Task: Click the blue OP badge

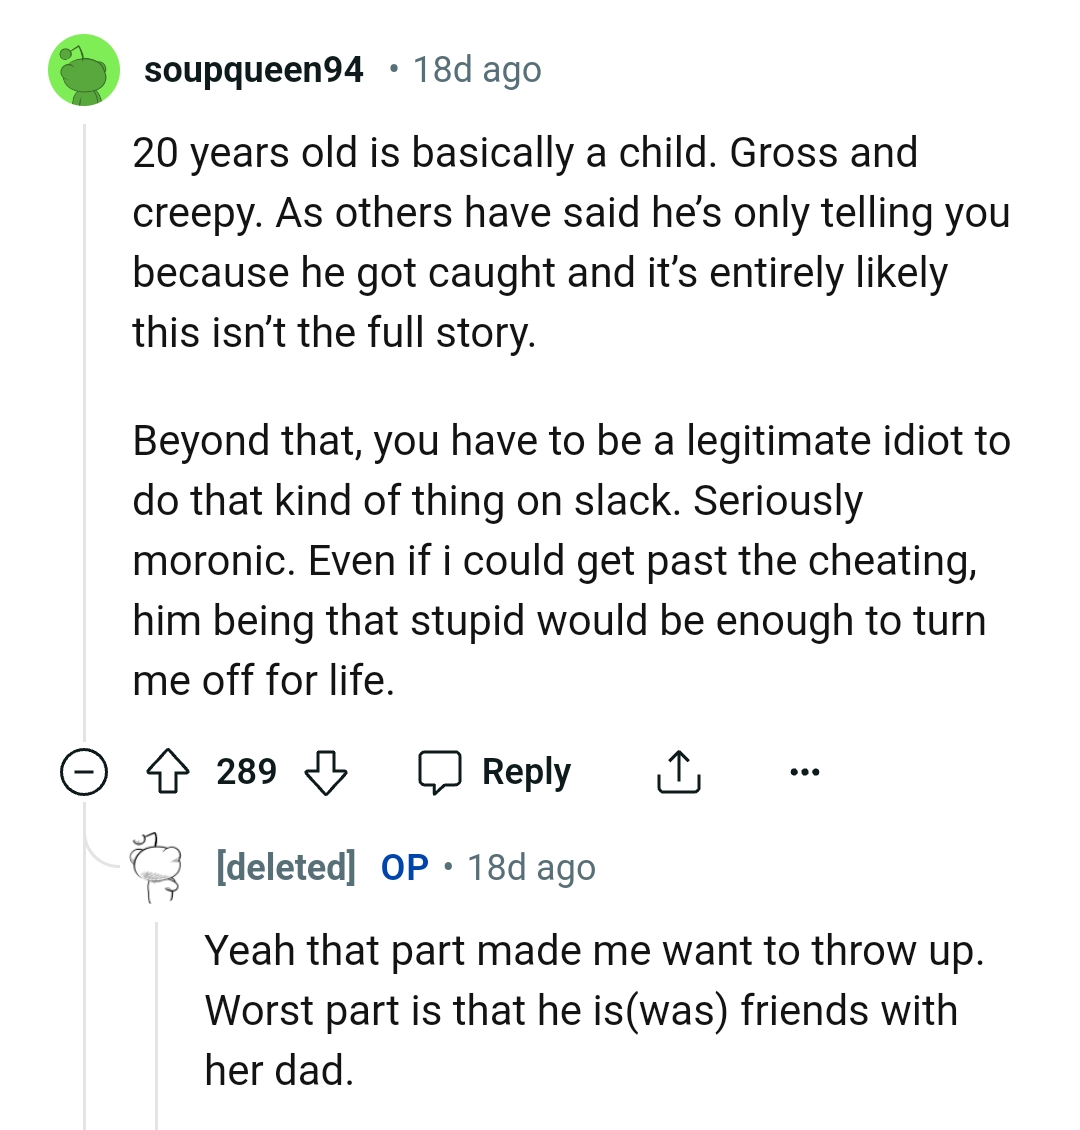Action: 404,867
